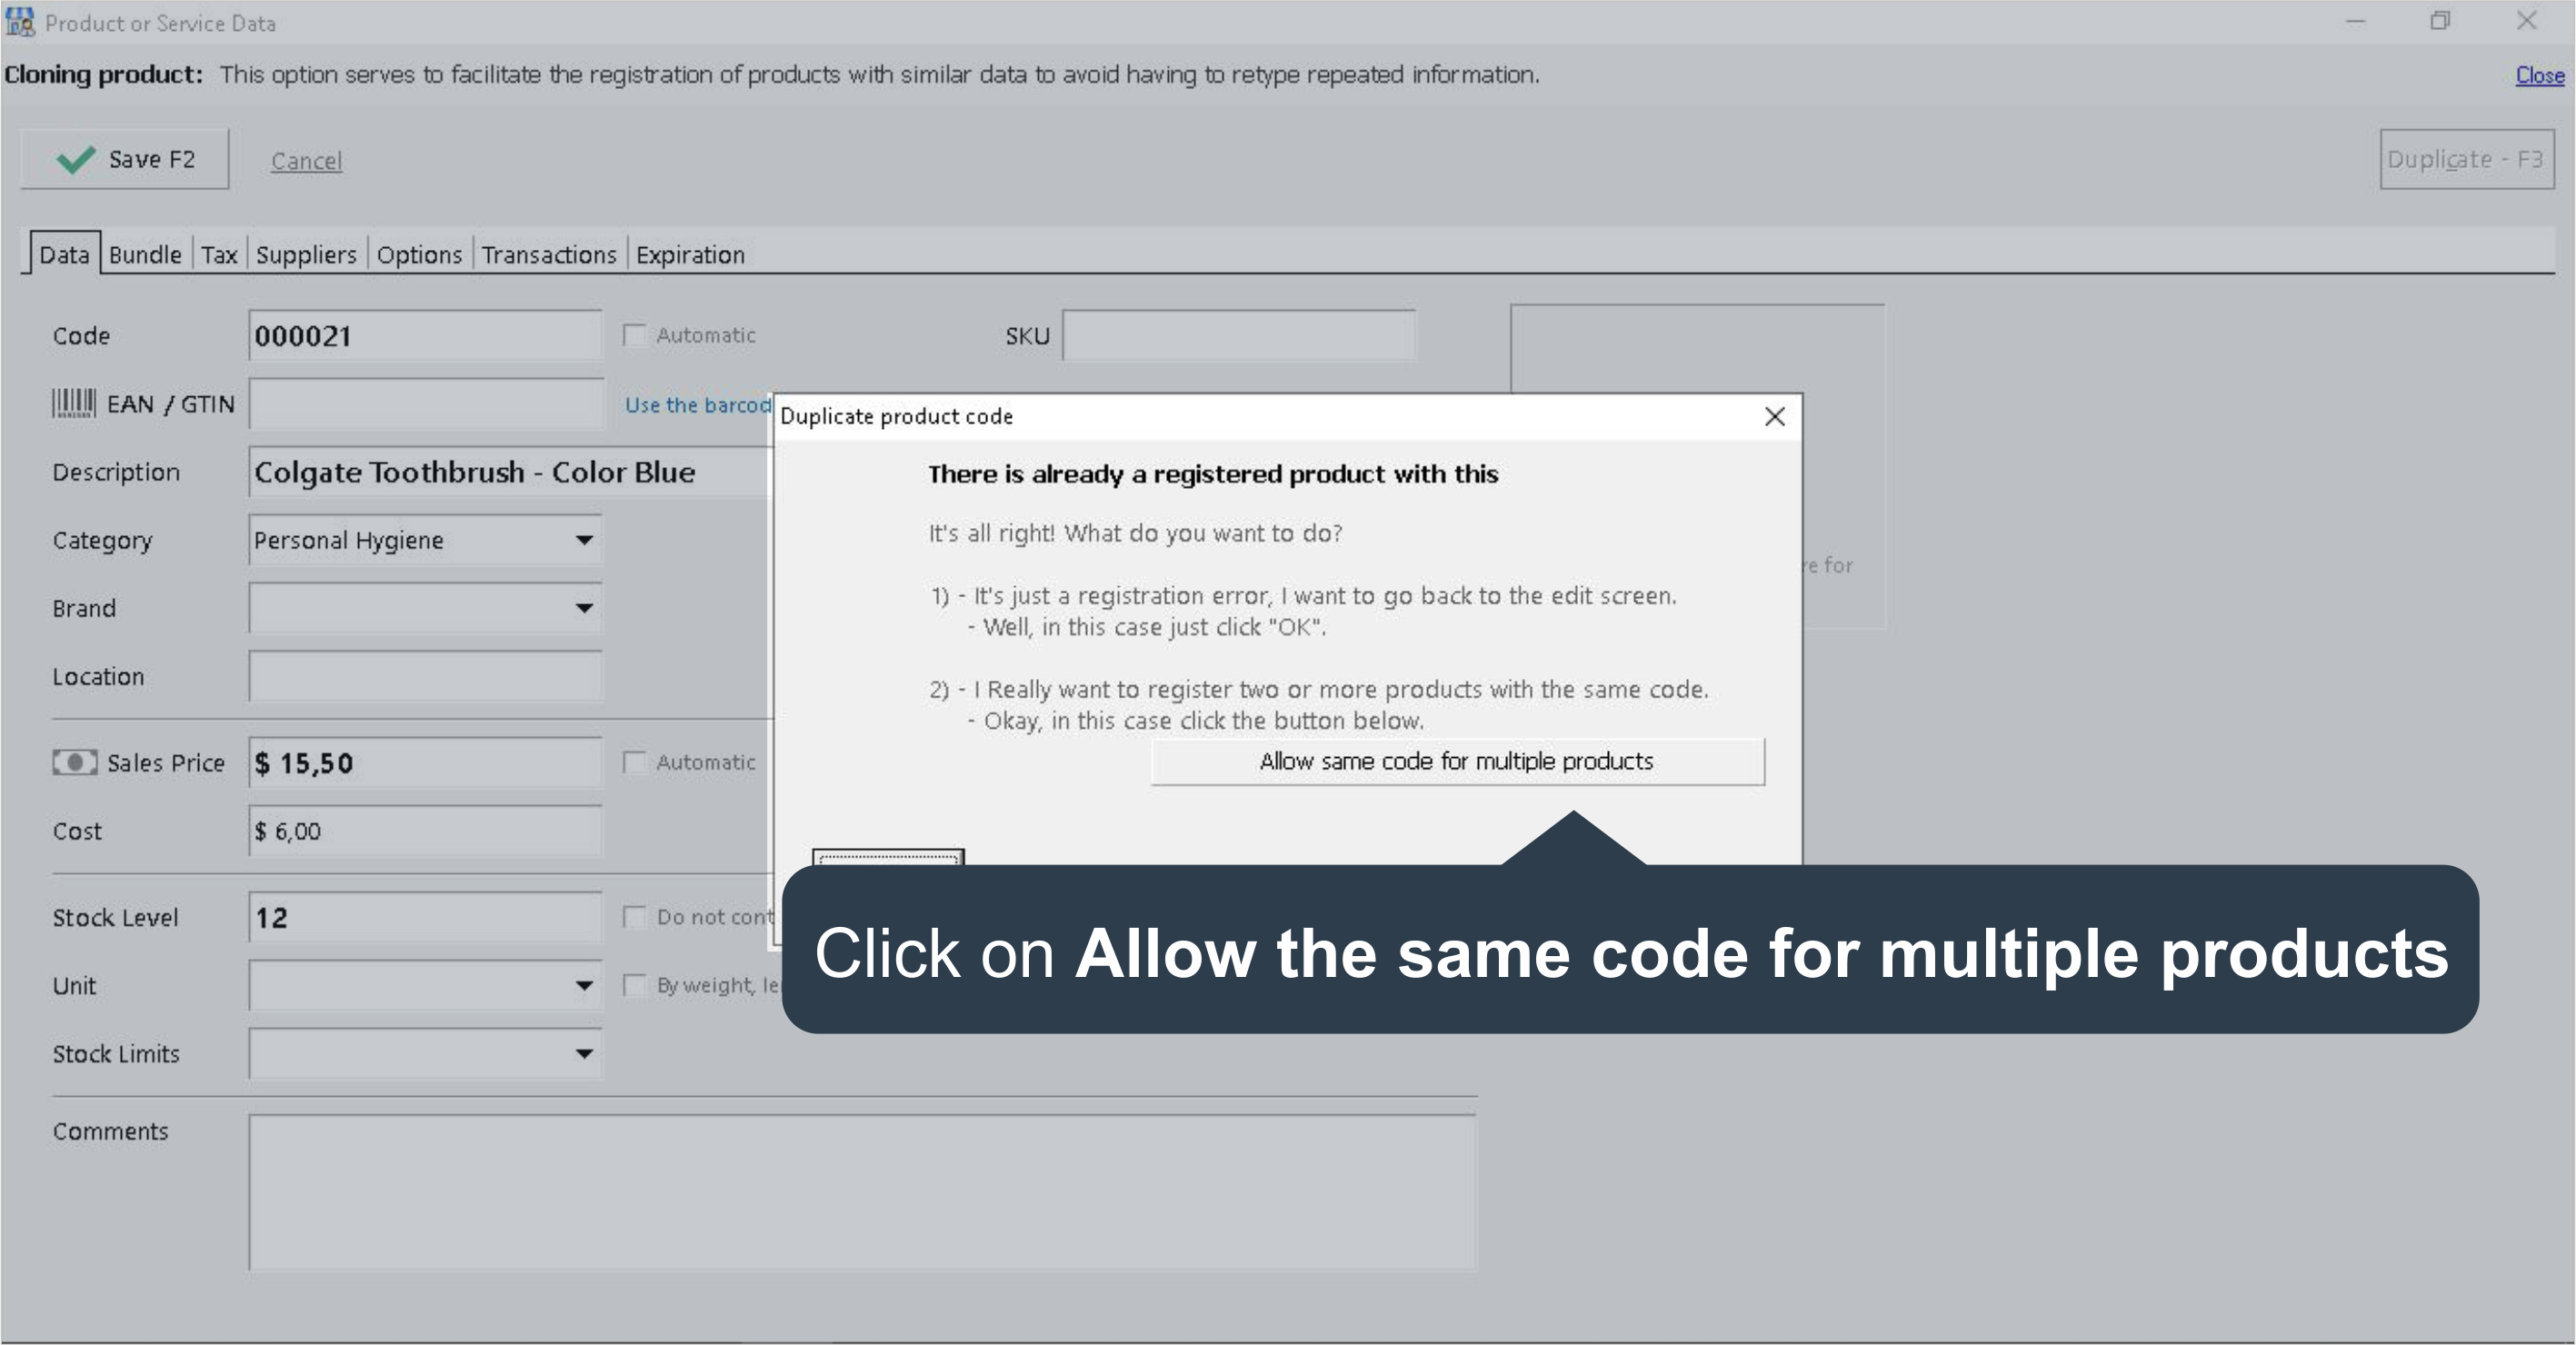Switch to the Suppliers tab
This screenshot has width=2576, height=1345.
coord(306,255)
